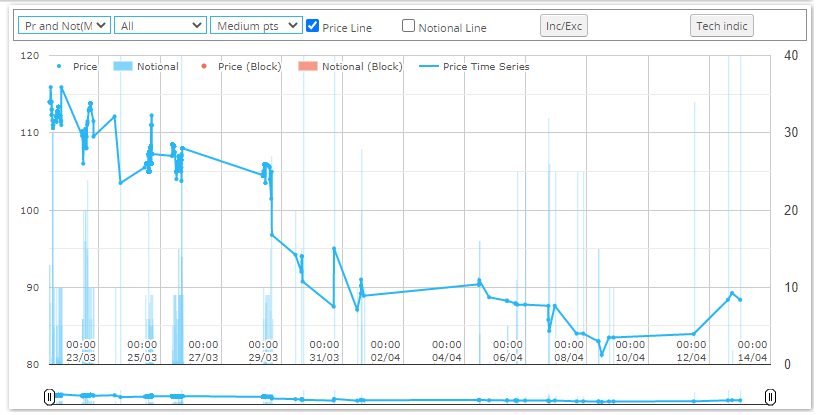Click the Tech indic button
The image size is (816, 415).
pos(722,26)
